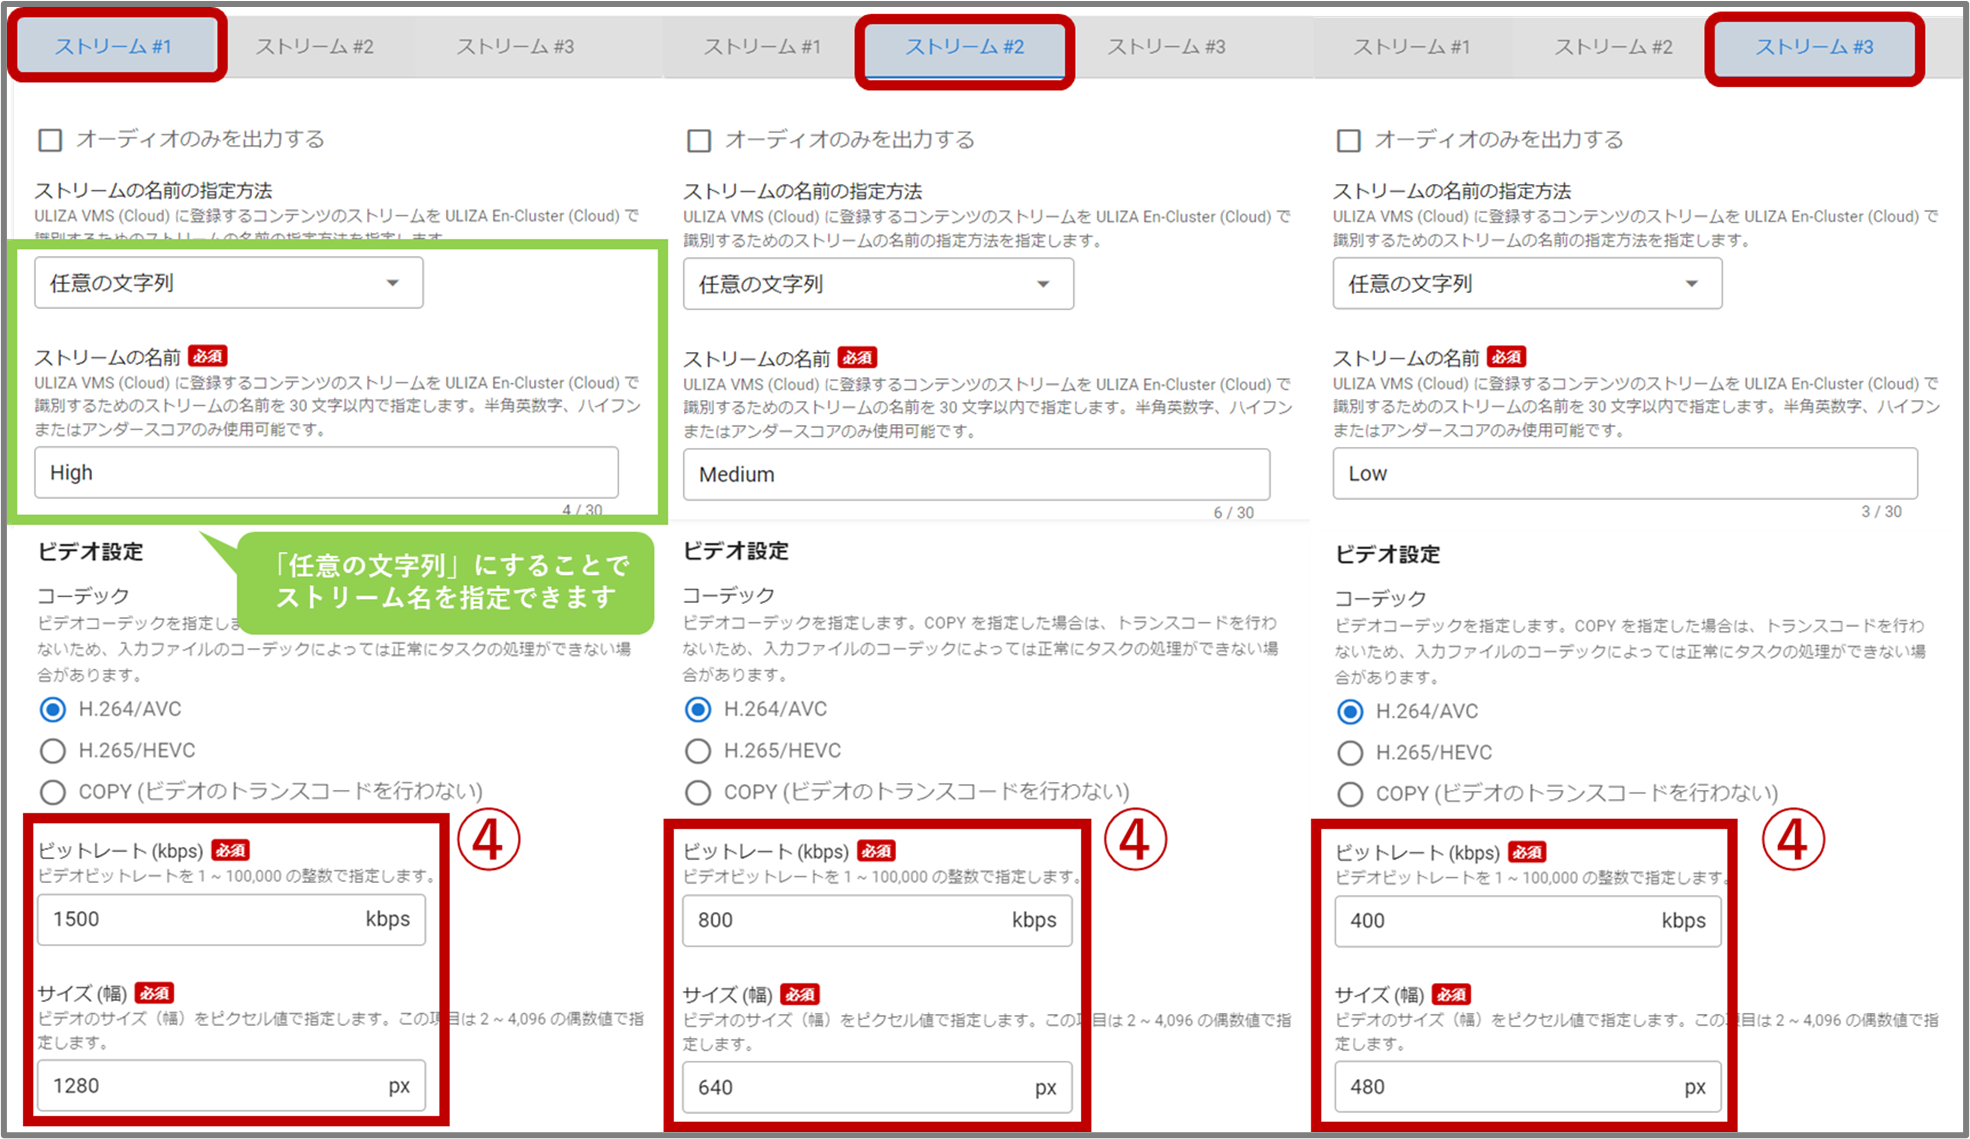Image resolution: width=1970 pixels, height=1139 pixels.
Task: Click stream name field containing Medium
Action: (x=975, y=475)
